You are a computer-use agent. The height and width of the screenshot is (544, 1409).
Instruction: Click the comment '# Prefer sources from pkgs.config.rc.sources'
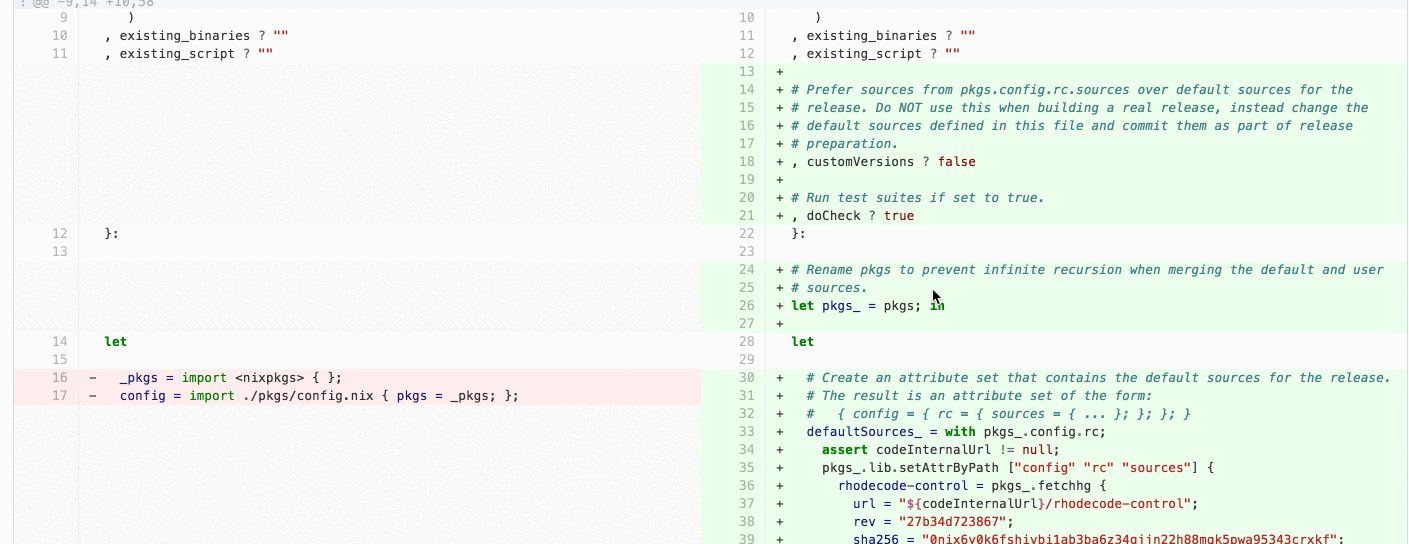[1072, 90]
